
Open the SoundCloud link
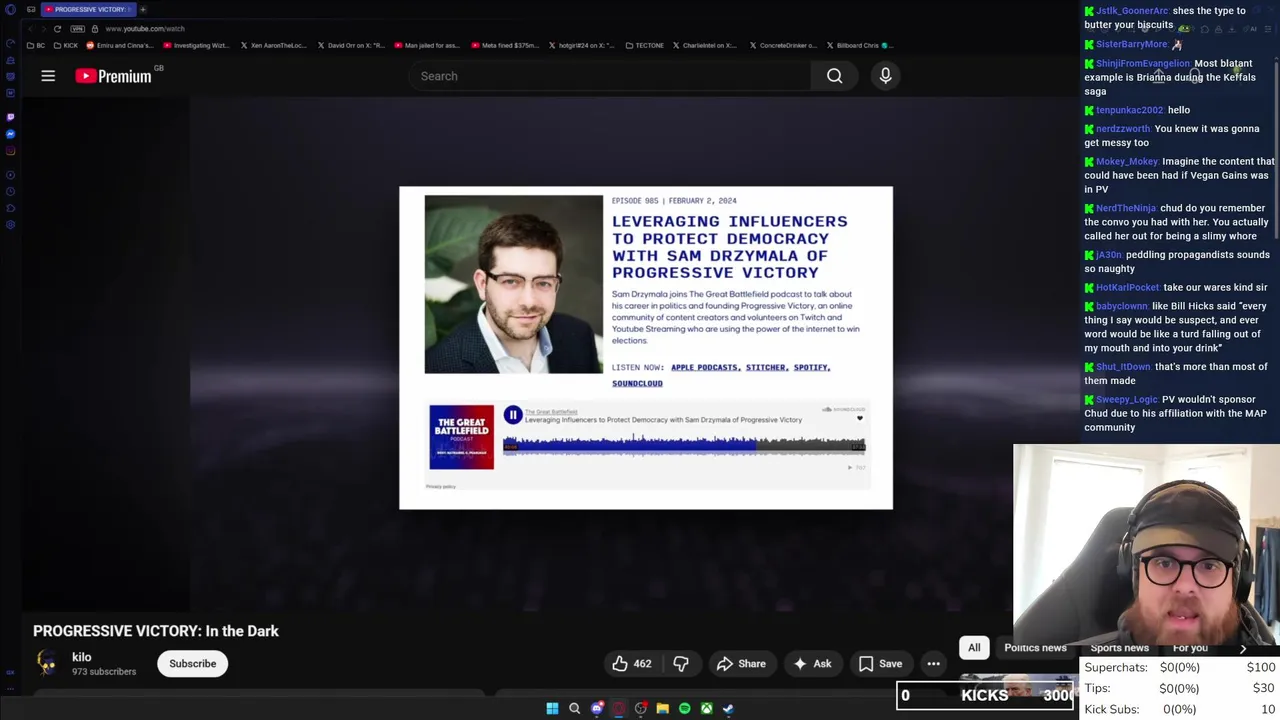[637, 383]
